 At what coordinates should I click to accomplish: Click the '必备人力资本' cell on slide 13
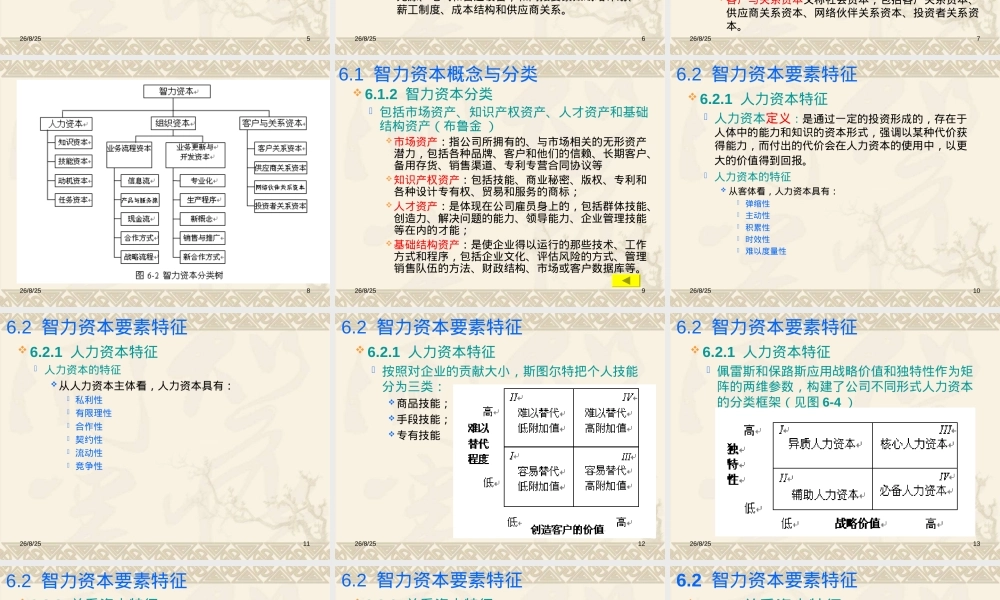pos(915,489)
